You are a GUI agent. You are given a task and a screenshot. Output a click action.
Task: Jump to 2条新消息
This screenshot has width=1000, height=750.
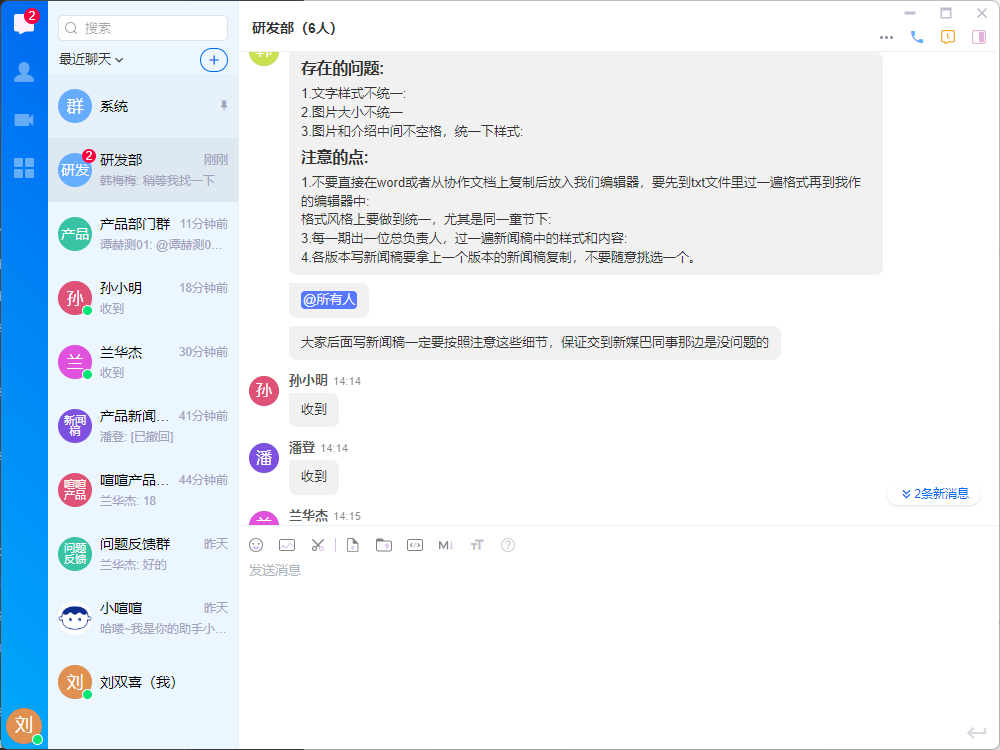934,494
